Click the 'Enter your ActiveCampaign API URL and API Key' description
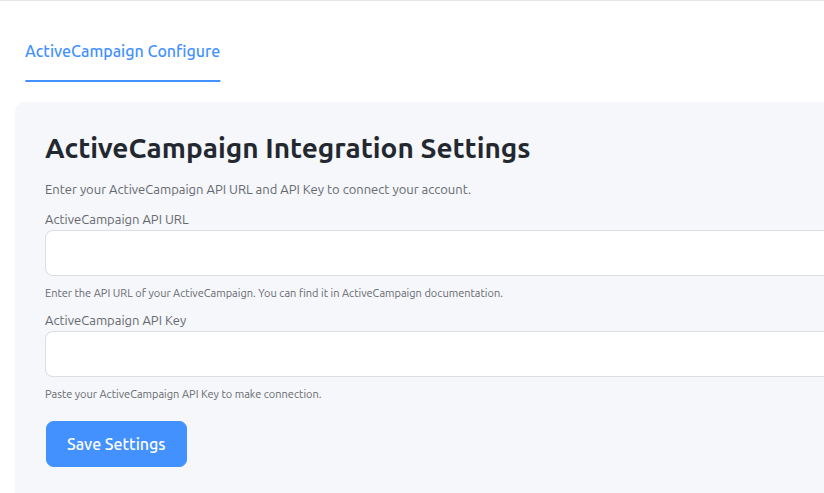The height and width of the screenshot is (493, 824). (x=258, y=190)
